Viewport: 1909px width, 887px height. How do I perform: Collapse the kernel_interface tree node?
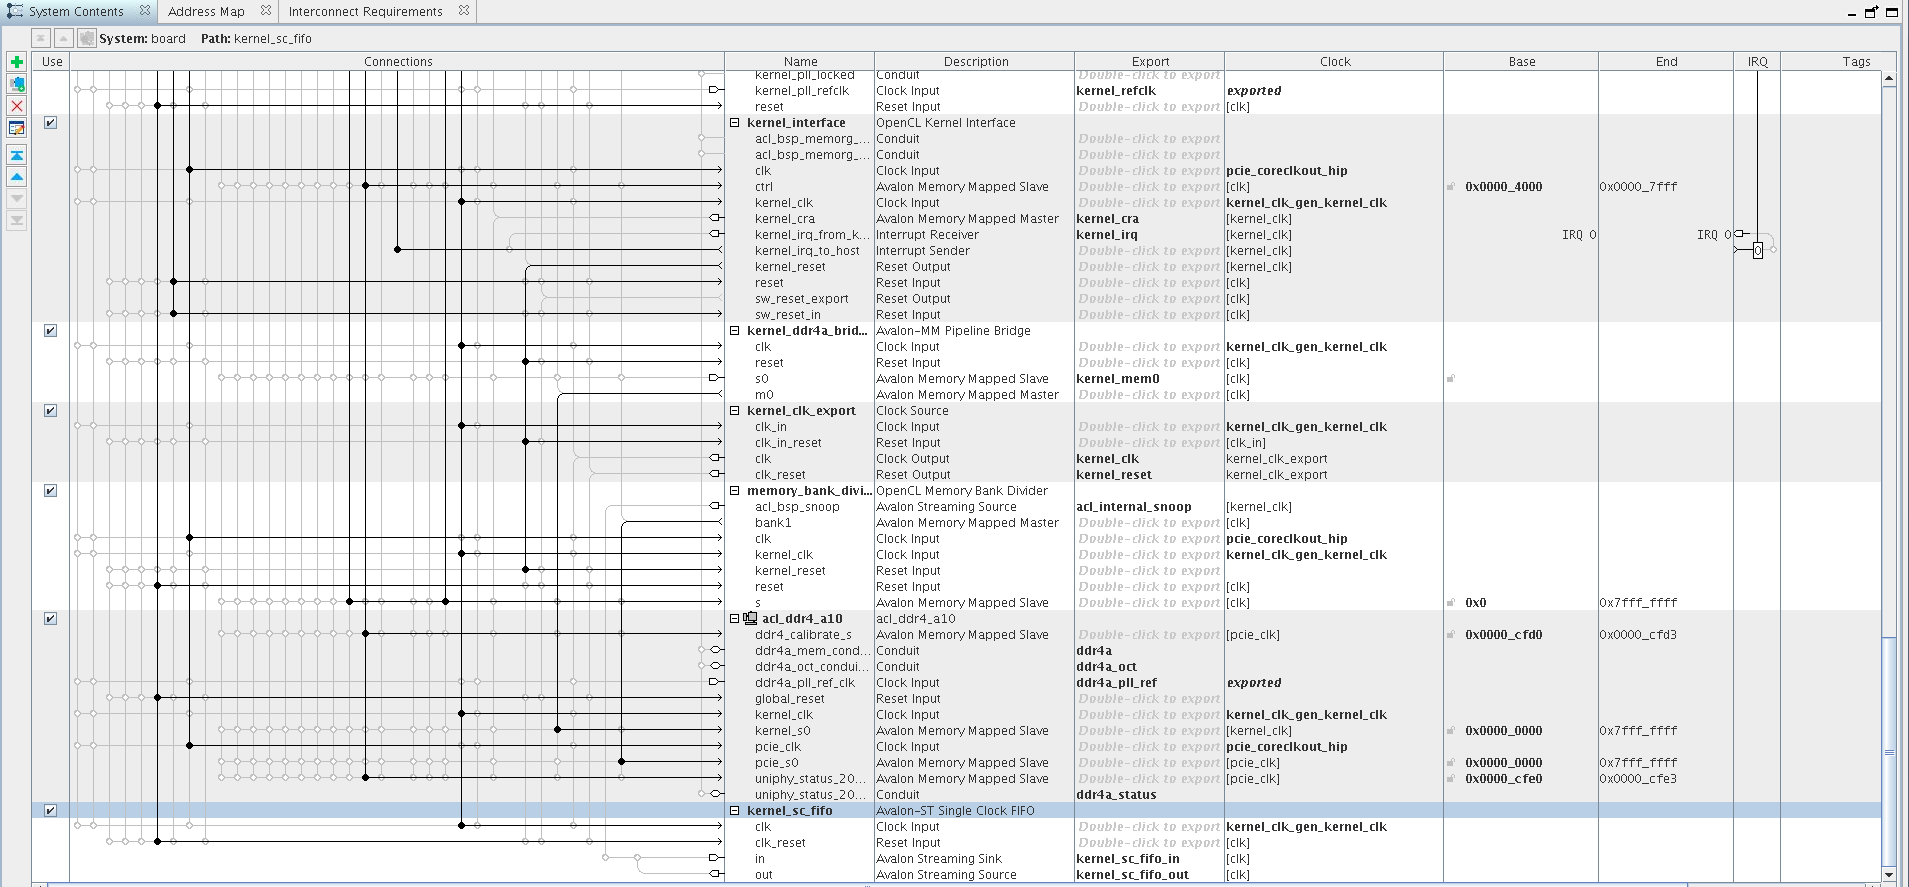[x=735, y=123]
